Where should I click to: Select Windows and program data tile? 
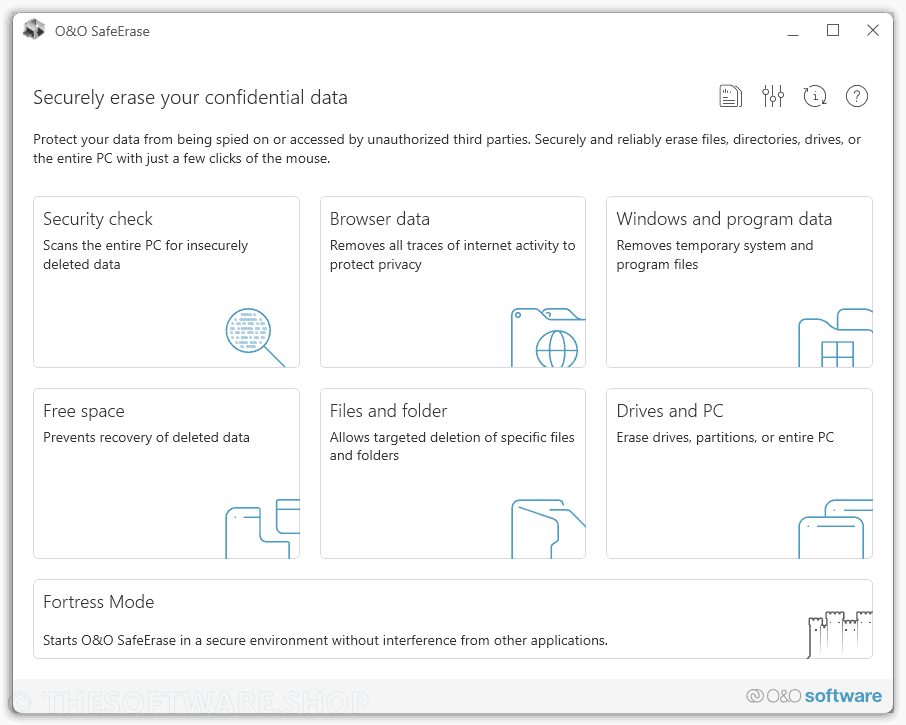click(x=739, y=282)
